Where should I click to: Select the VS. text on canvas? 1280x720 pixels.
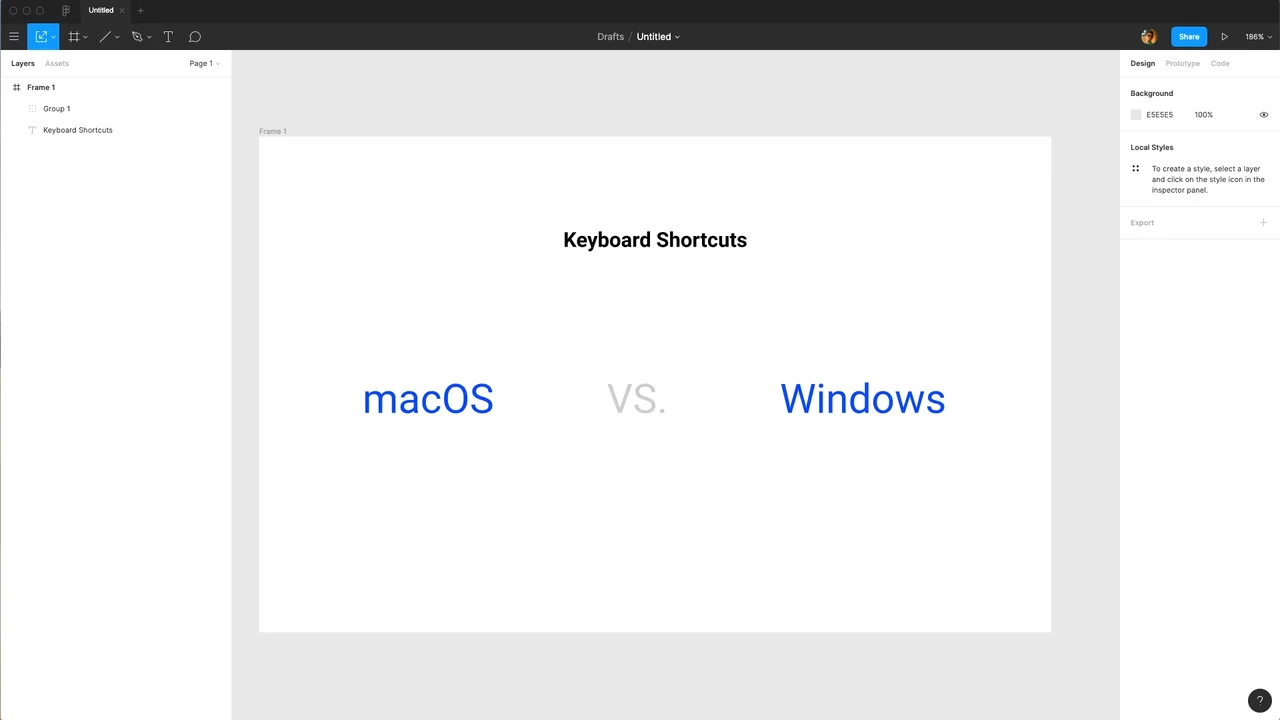(x=637, y=399)
